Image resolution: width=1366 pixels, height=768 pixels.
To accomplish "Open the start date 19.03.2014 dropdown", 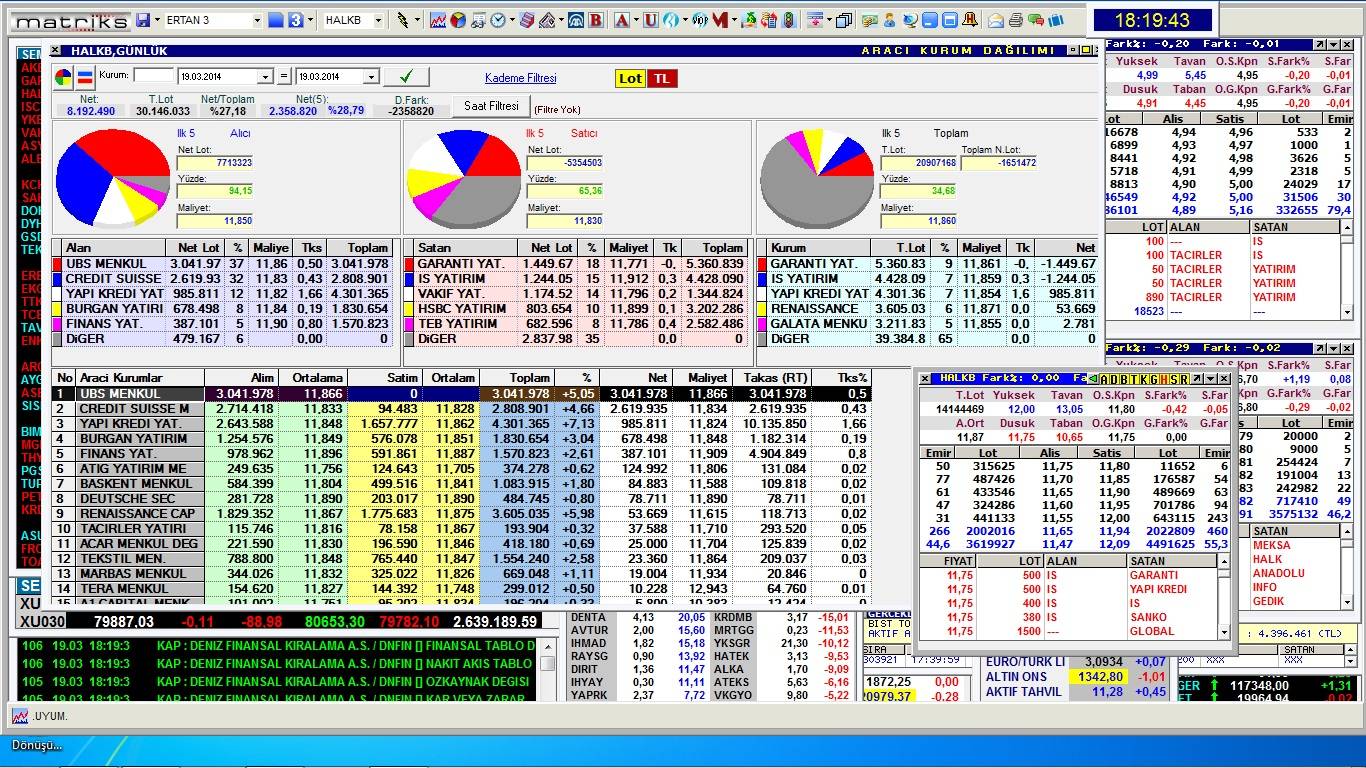I will click(x=265, y=77).
